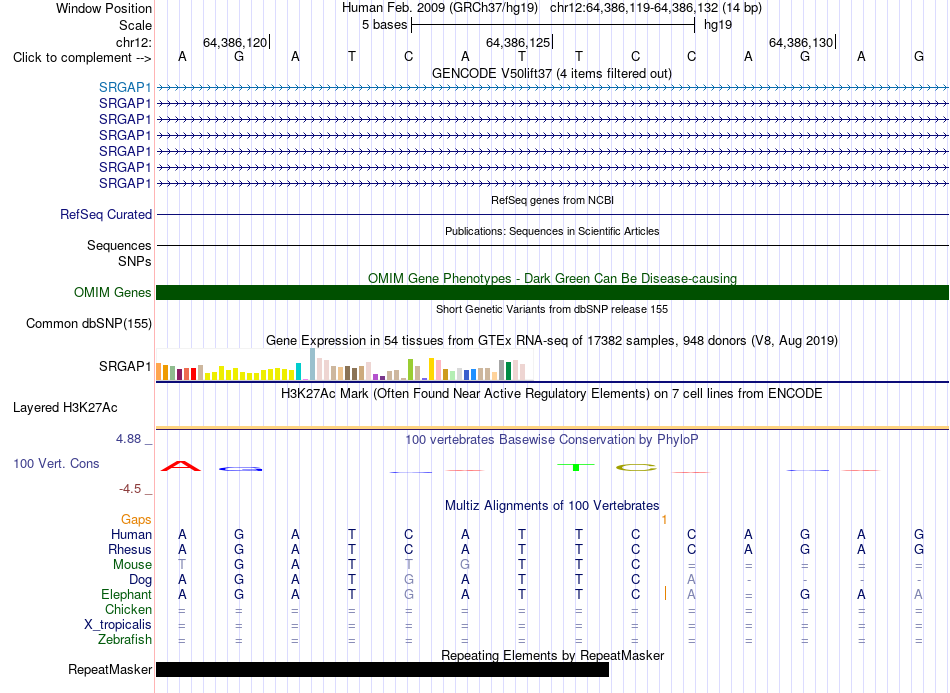
Task: Click the dark green OMIM gene bar
Action: [x=552, y=293]
